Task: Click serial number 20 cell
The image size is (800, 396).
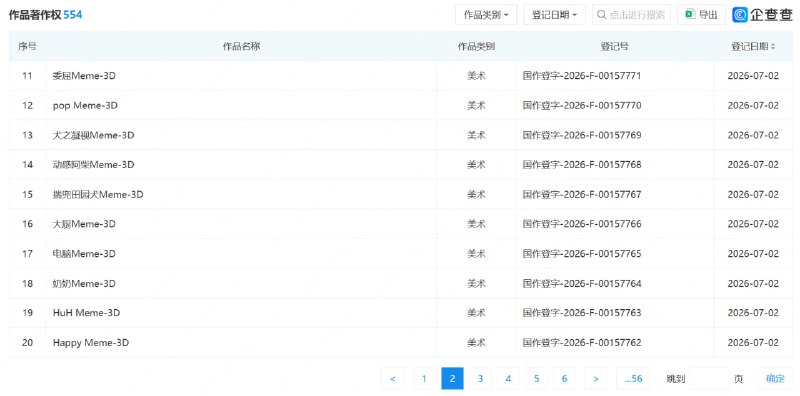Action: 27,342
